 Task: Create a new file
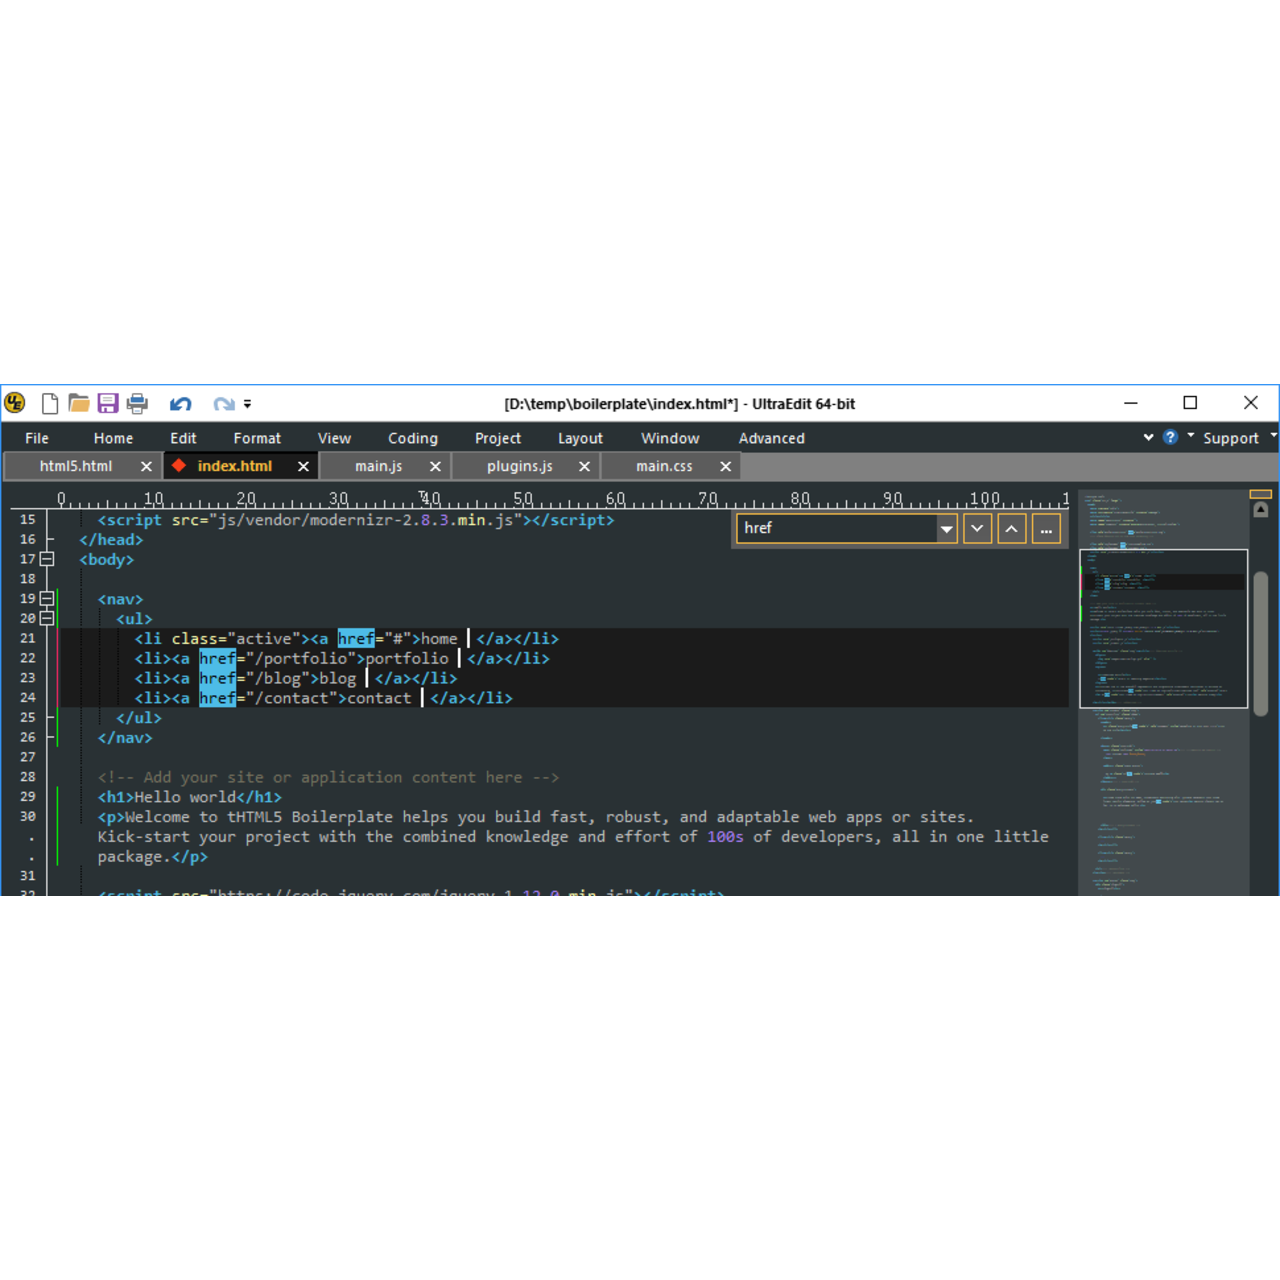pyautogui.click(x=49, y=403)
